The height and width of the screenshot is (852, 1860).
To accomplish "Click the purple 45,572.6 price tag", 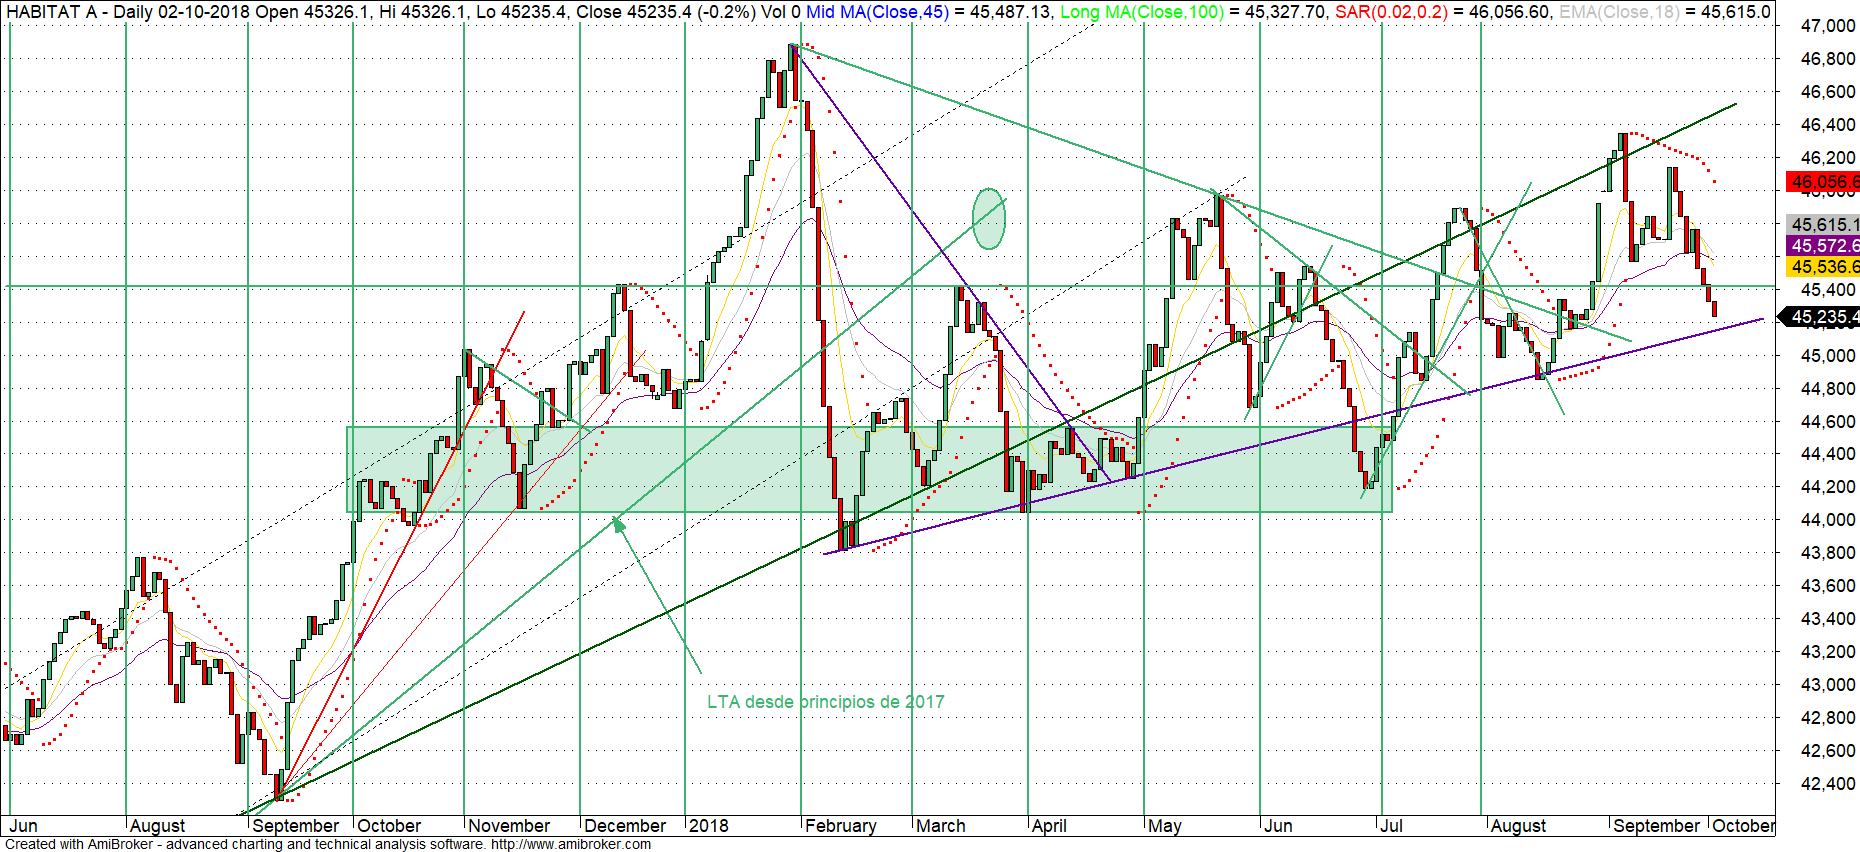I will (1823, 246).
